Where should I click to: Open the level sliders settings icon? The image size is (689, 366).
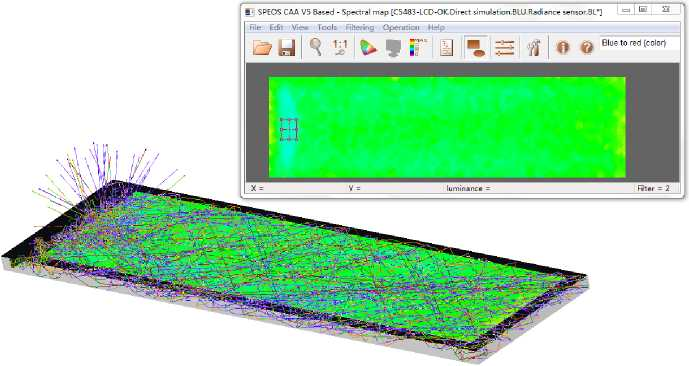[x=504, y=47]
